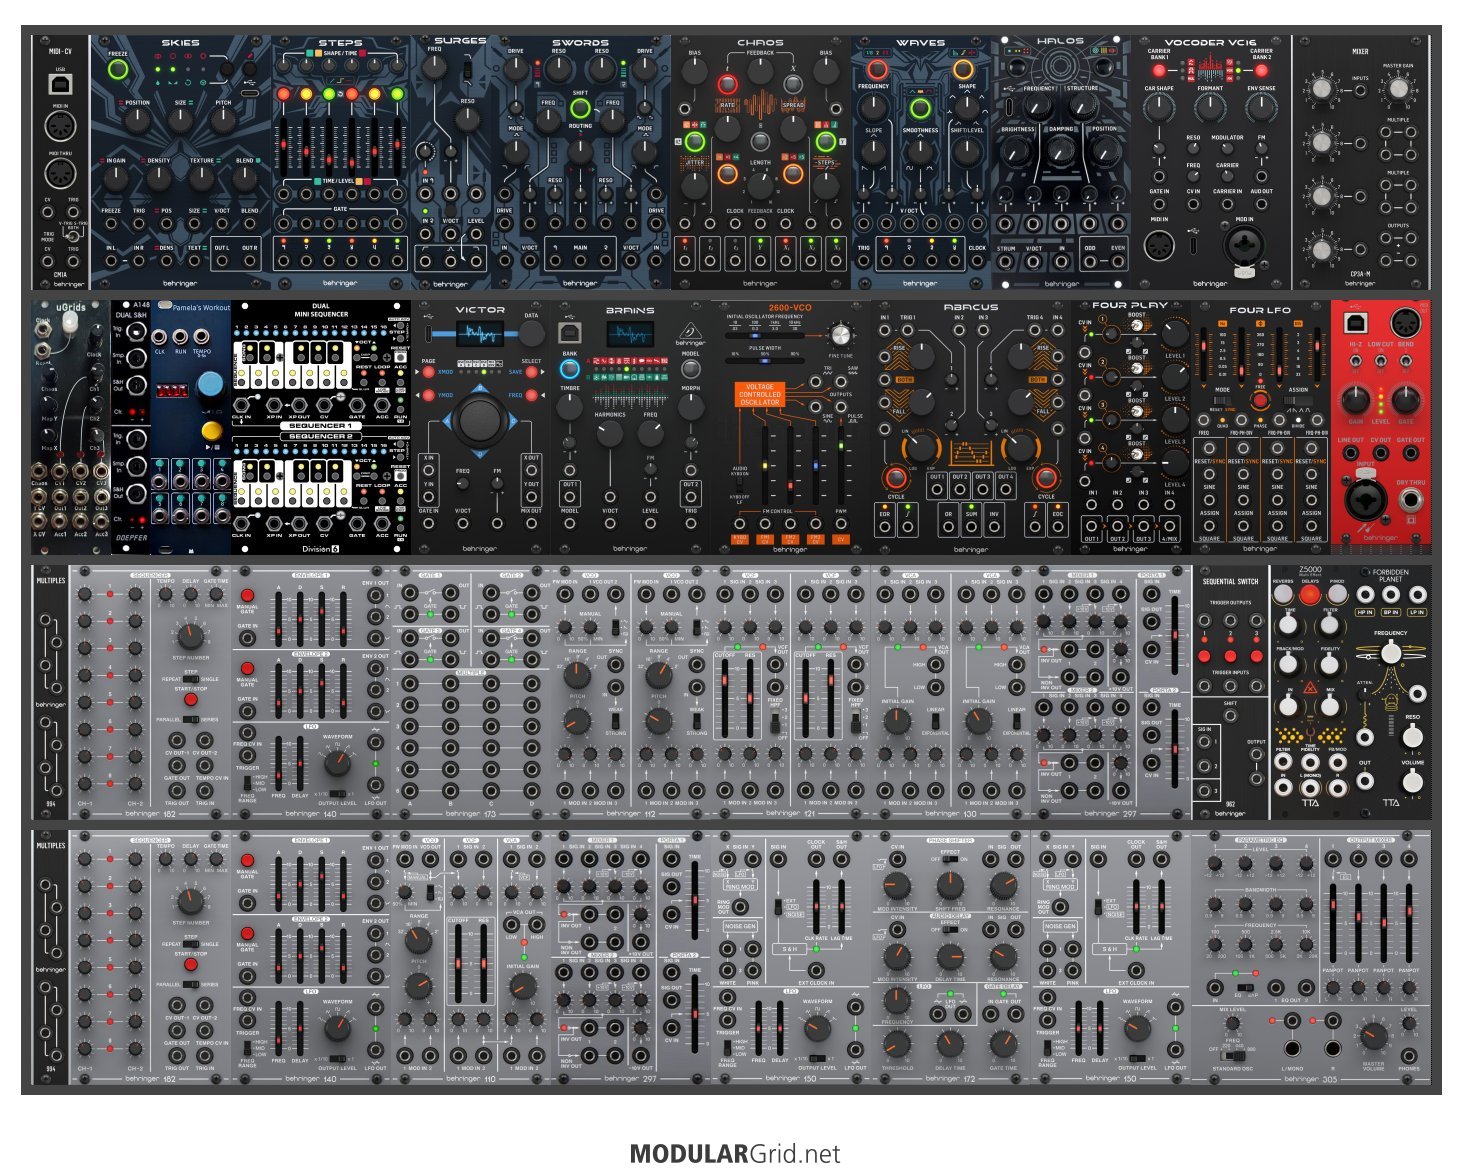
Task: Click the Surges RESO knob
Action: [x=467, y=120]
